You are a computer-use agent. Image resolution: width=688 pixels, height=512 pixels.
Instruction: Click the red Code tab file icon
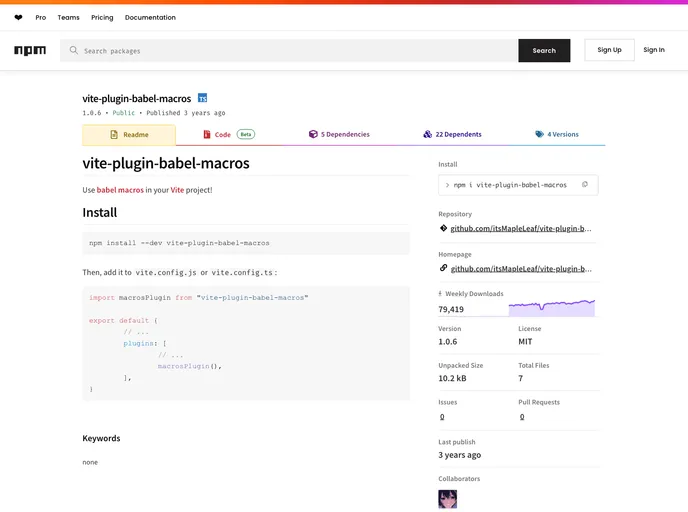[207, 134]
